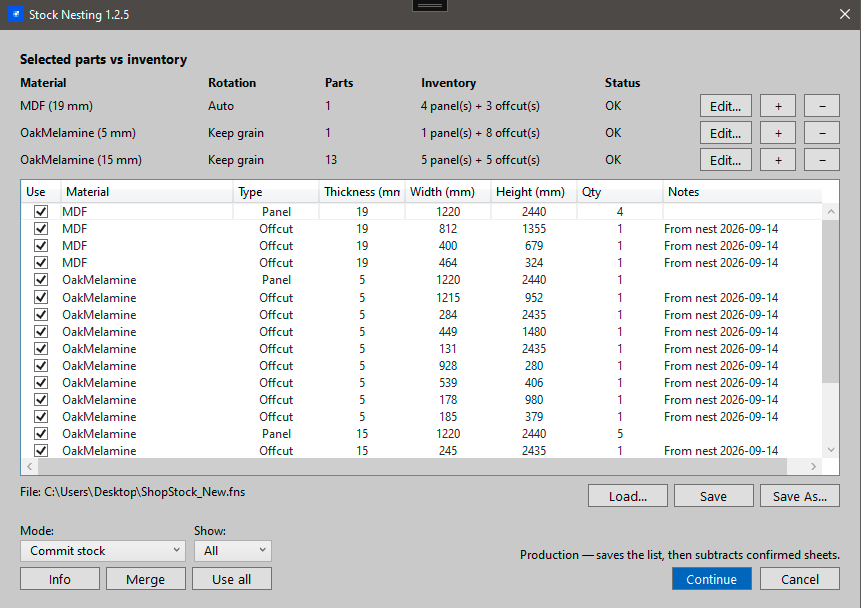Click the Load... button
Image resolution: width=861 pixels, height=608 pixels.
[x=628, y=496]
